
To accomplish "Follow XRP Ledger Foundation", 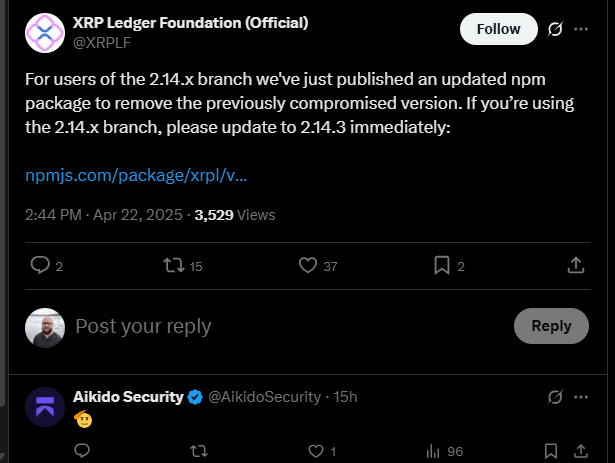I will click(498, 29).
